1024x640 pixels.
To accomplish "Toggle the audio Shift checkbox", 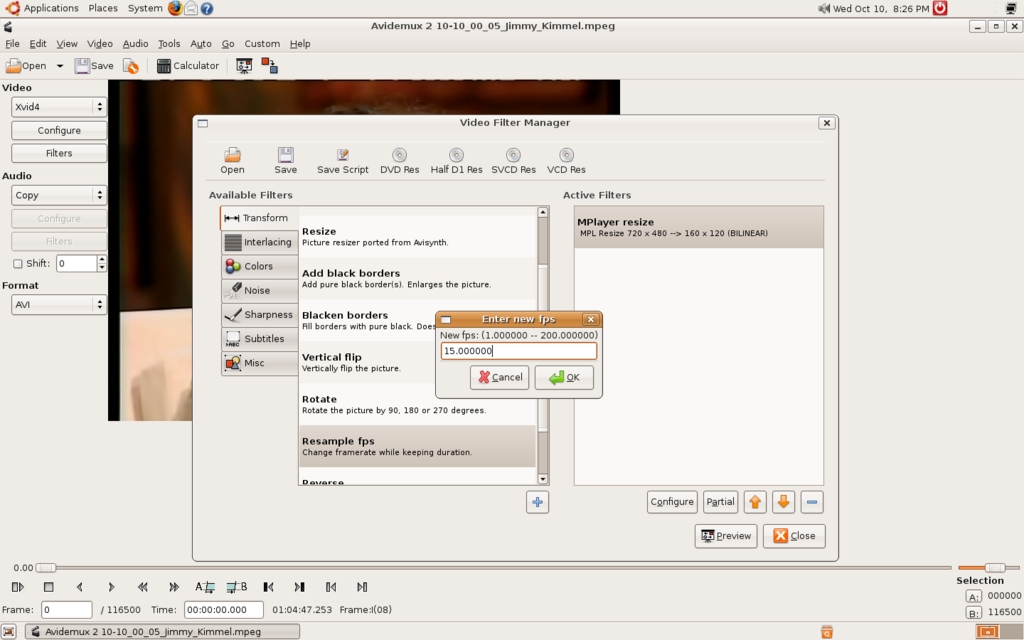I will [x=18, y=264].
